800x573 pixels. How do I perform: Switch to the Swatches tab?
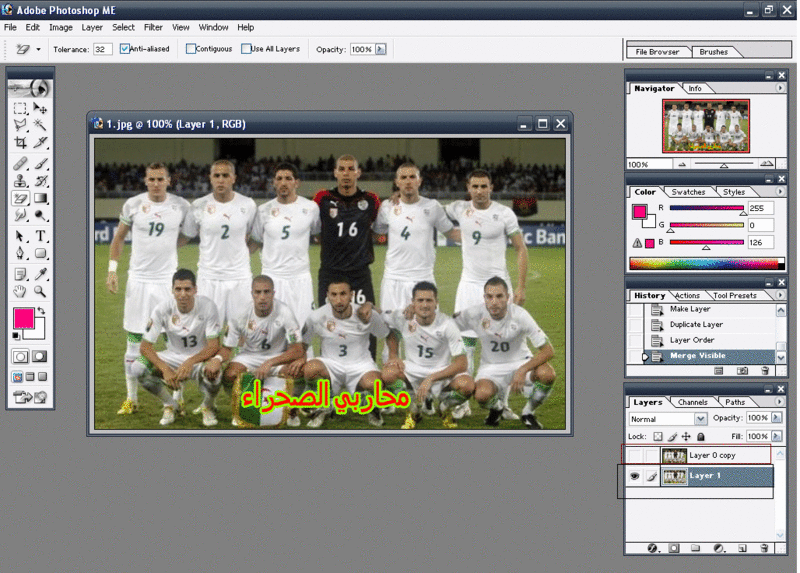tap(688, 192)
